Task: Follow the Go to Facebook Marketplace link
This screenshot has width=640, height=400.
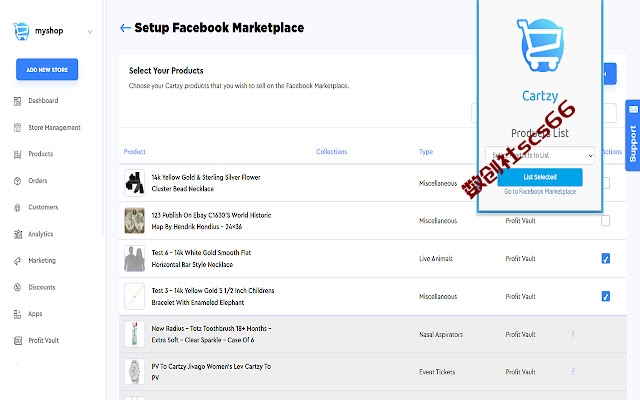Action: coord(540,191)
